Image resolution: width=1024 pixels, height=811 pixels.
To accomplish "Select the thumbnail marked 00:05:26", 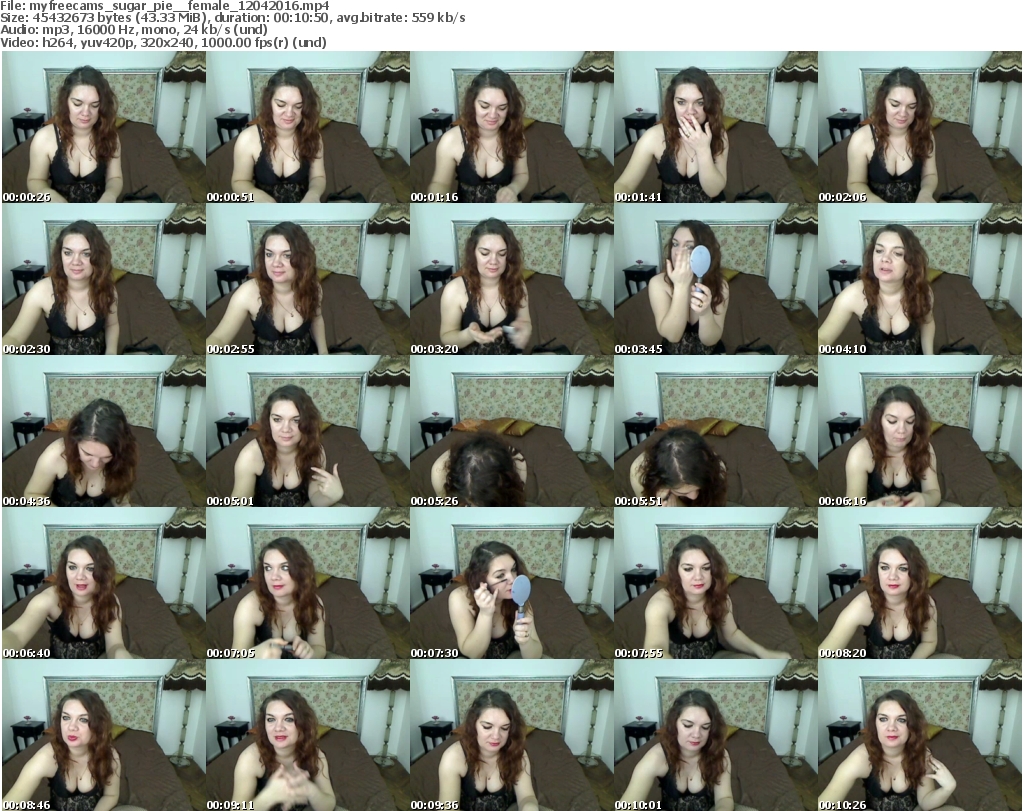I will pos(512,432).
